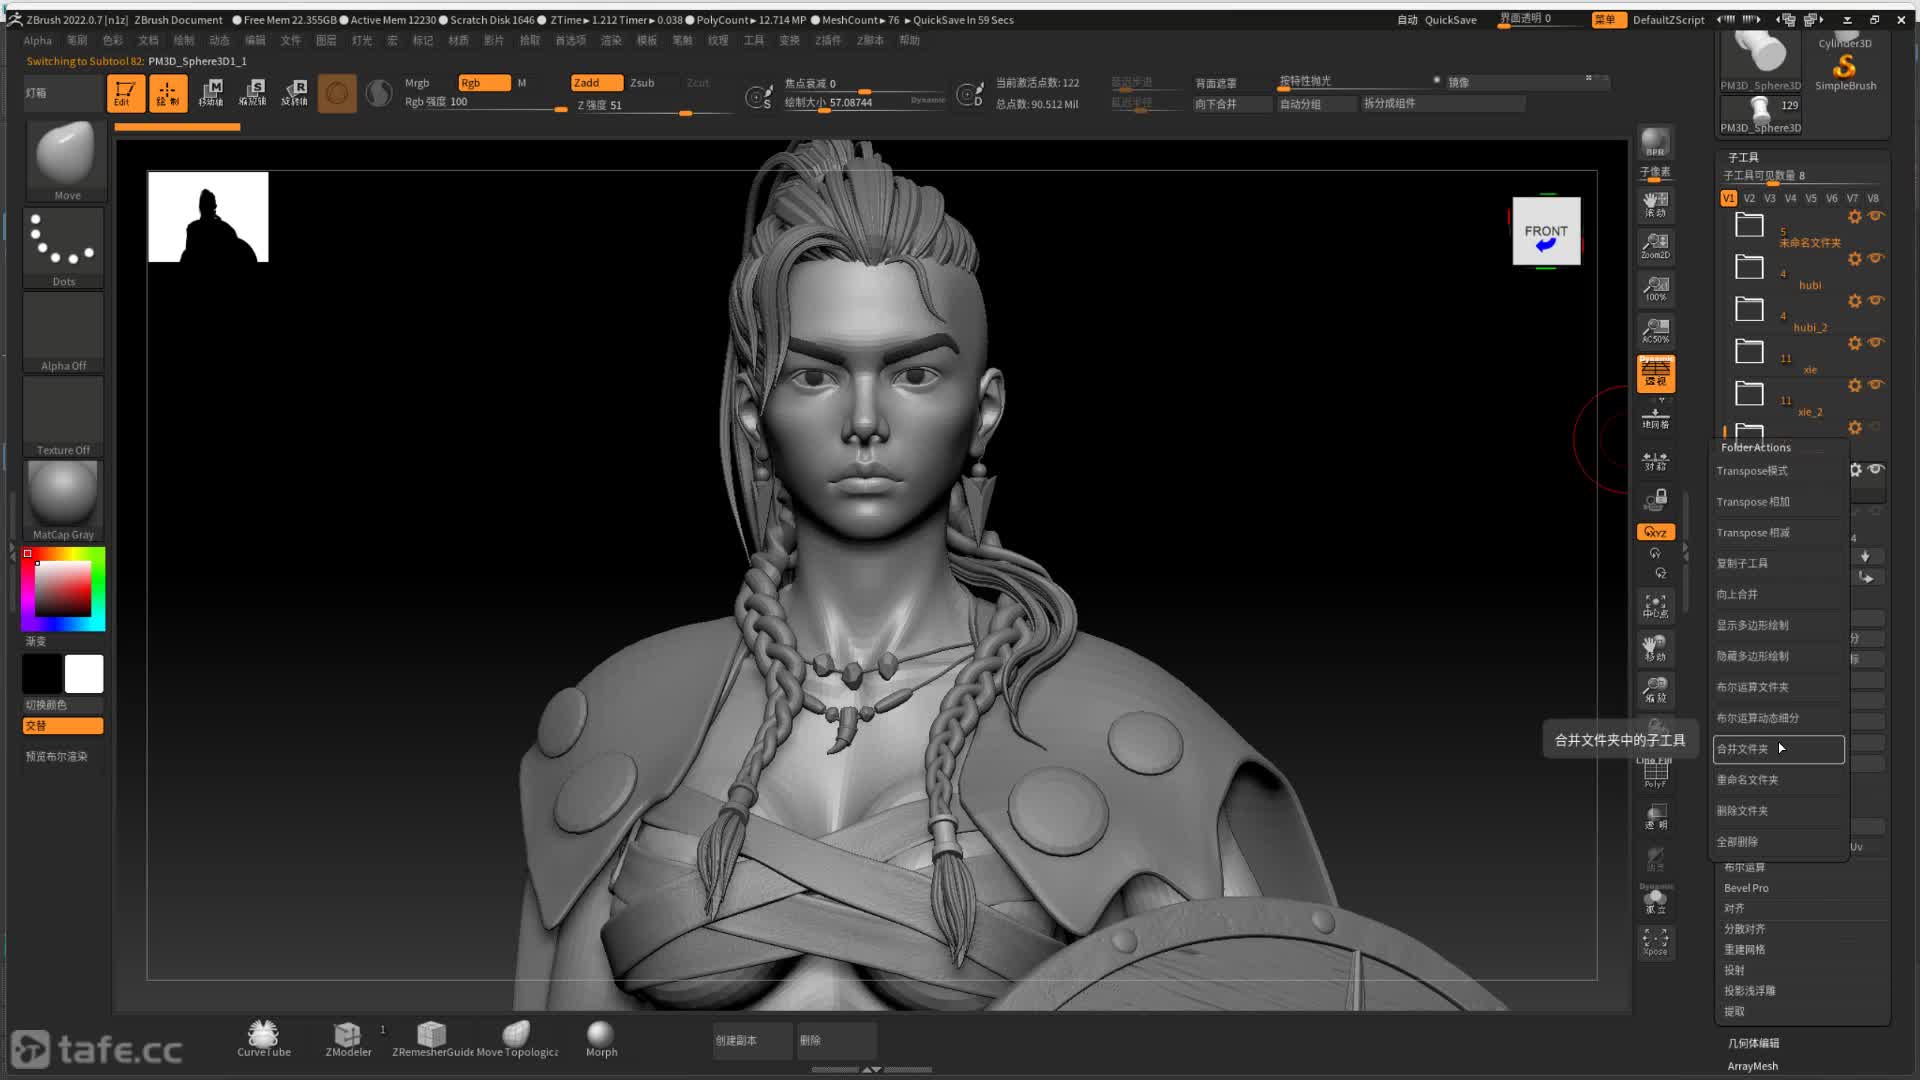Select the CurveTube brush
This screenshot has height=1080, width=1920.
[x=264, y=1039]
